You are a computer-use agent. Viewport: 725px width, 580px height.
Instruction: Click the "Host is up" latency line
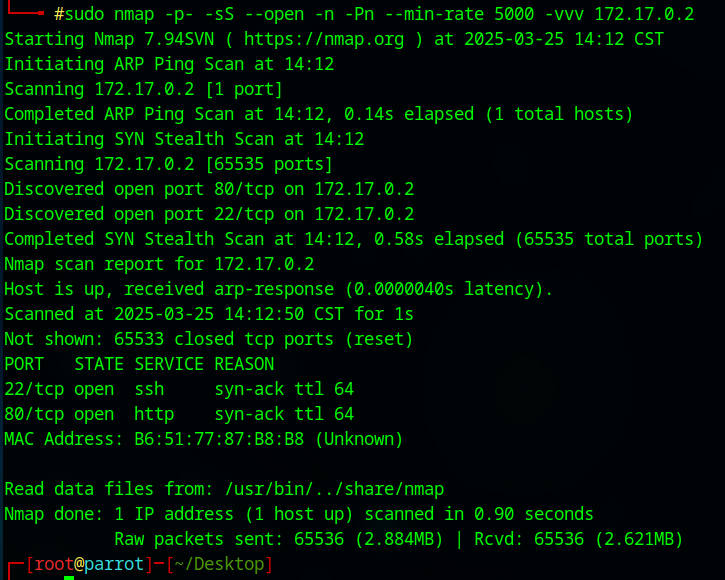point(279,289)
